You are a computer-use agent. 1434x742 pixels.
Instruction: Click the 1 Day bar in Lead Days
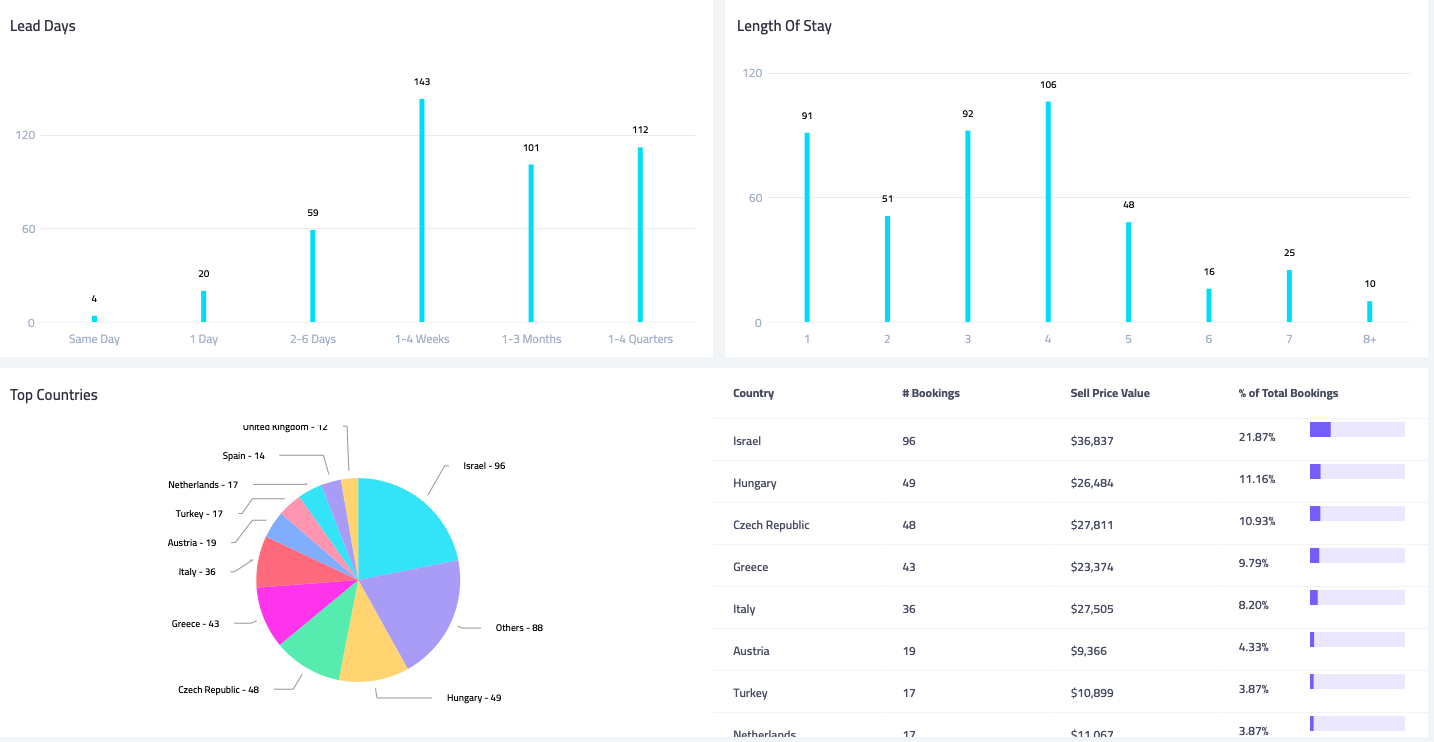204,306
